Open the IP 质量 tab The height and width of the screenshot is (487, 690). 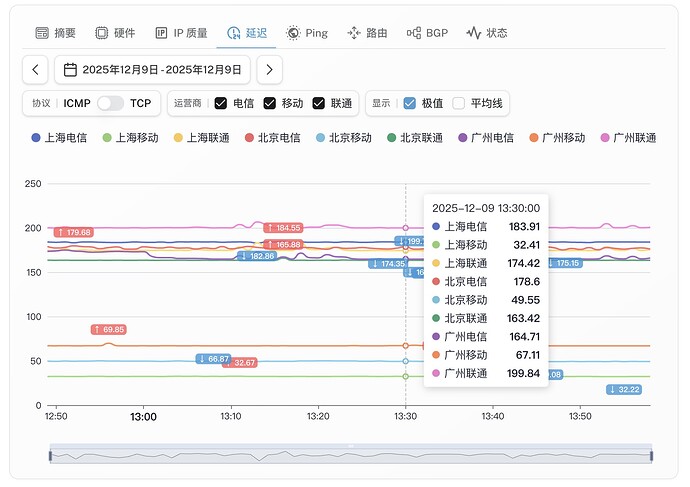[x=181, y=33]
